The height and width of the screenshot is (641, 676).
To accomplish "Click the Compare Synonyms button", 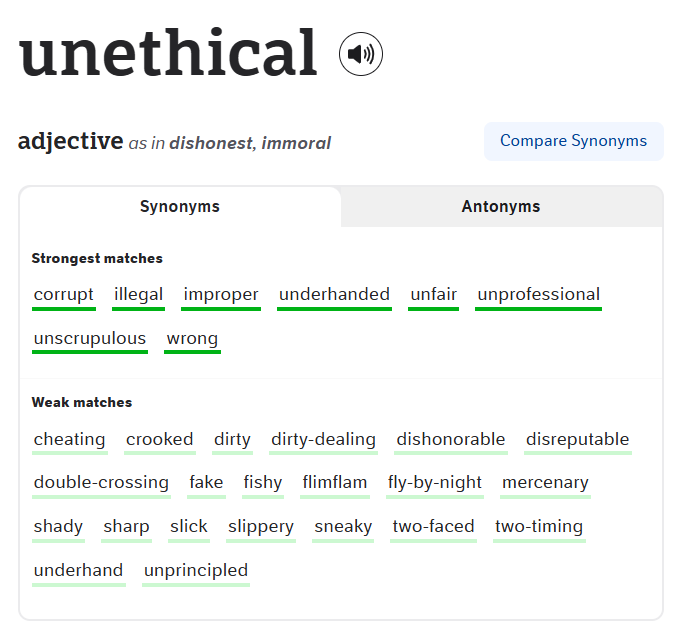I will (x=573, y=141).
